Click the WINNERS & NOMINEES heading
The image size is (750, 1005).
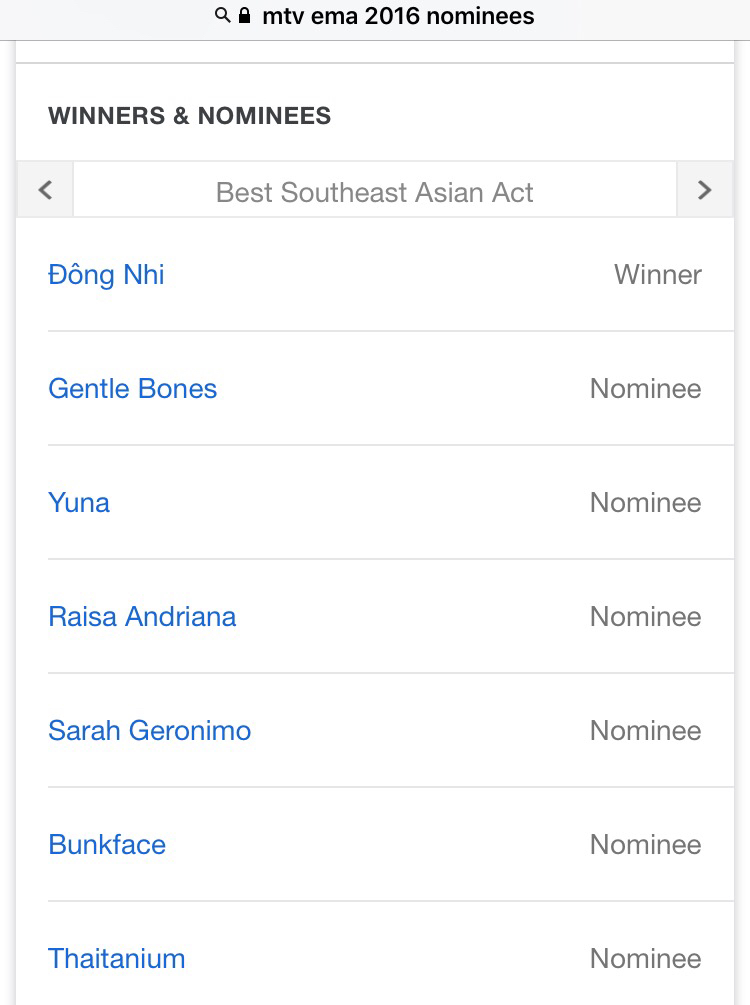189,116
